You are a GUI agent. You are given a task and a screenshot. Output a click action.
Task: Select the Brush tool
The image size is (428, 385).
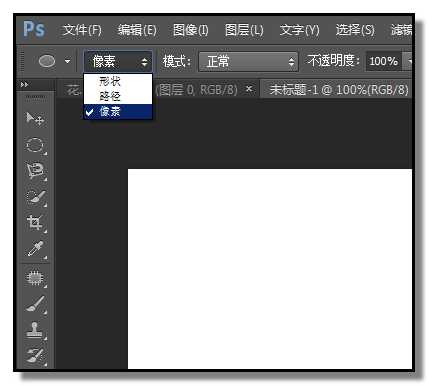(x=35, y=304)
